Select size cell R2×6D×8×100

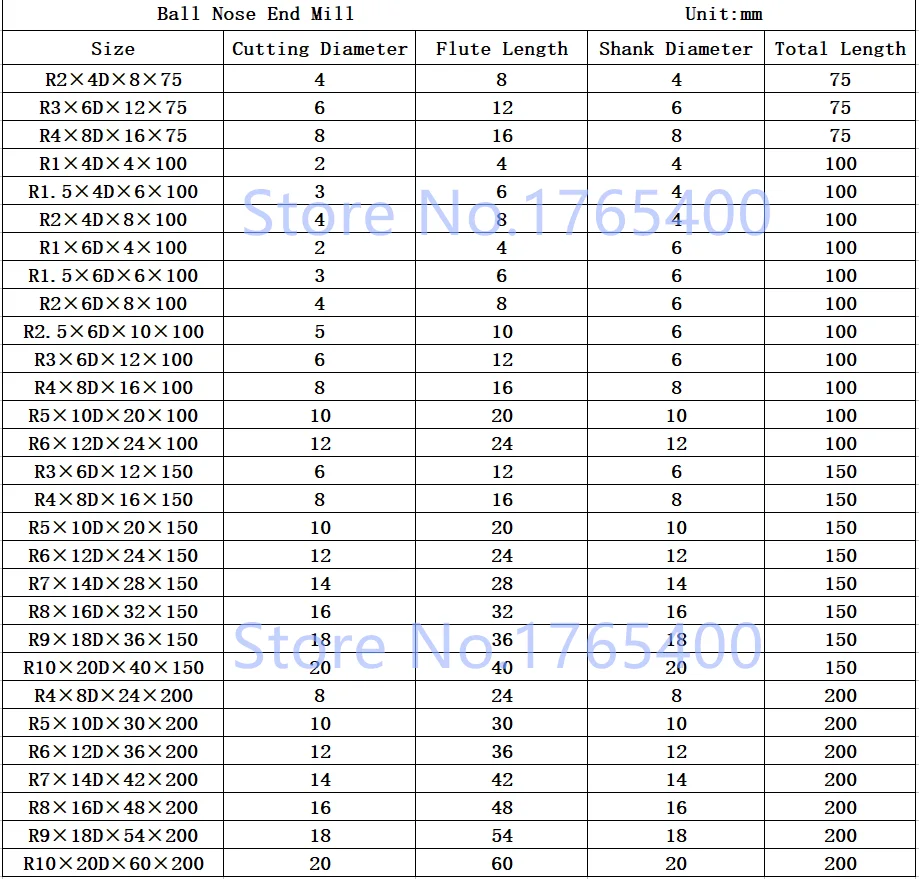click(113, 304)
